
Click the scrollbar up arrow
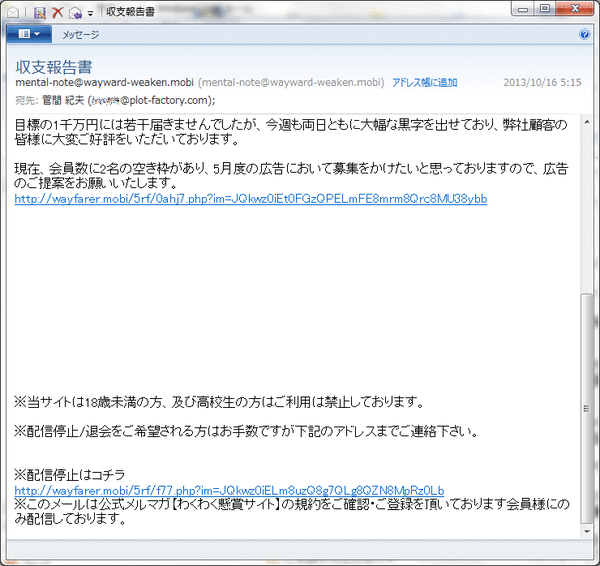point(587,122)
